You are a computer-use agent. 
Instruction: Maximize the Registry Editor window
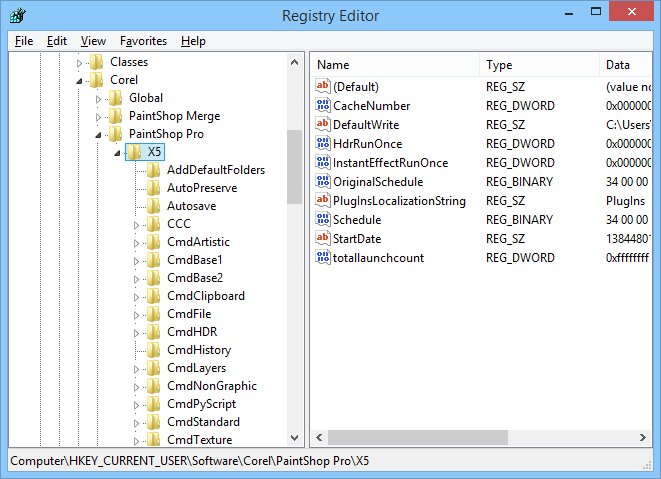(x=596, y=12)
